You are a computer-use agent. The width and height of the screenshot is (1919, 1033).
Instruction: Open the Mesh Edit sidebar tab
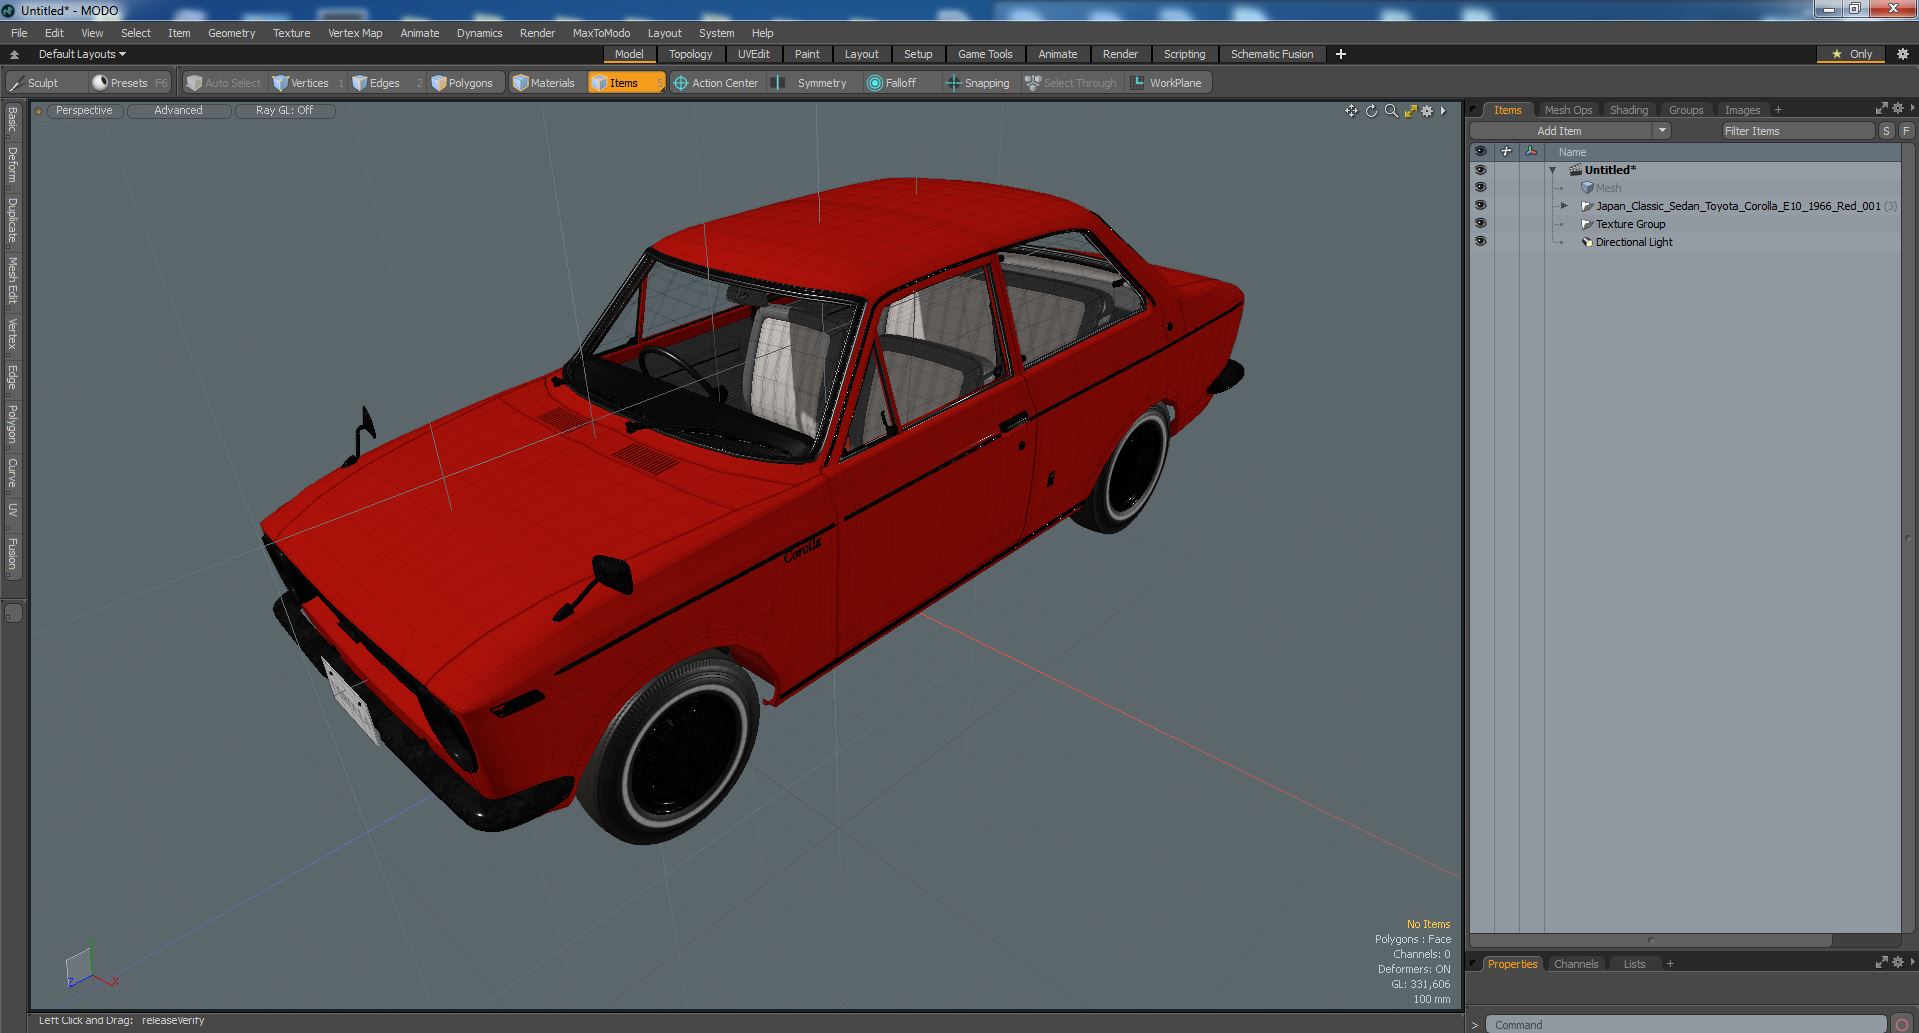click(x=13, y=281)
